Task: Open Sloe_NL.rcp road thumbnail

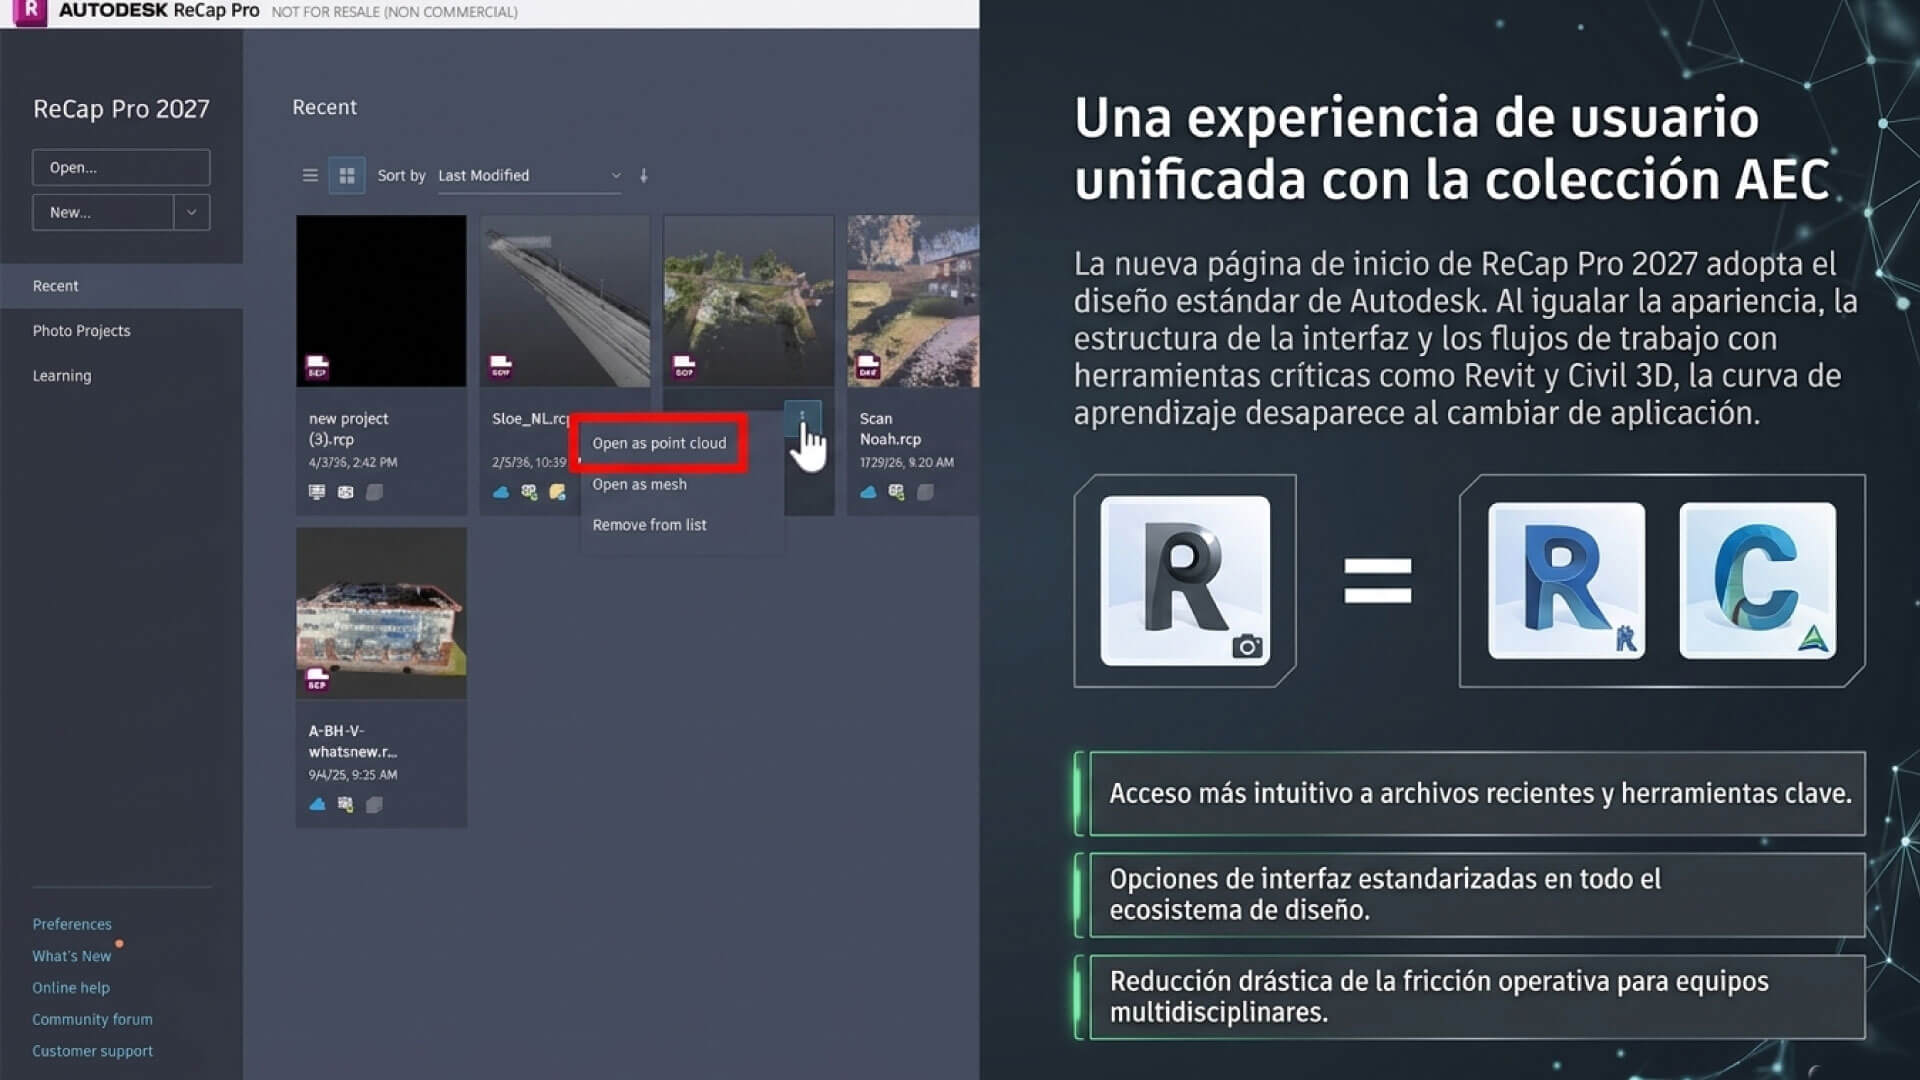Action: 565,301
